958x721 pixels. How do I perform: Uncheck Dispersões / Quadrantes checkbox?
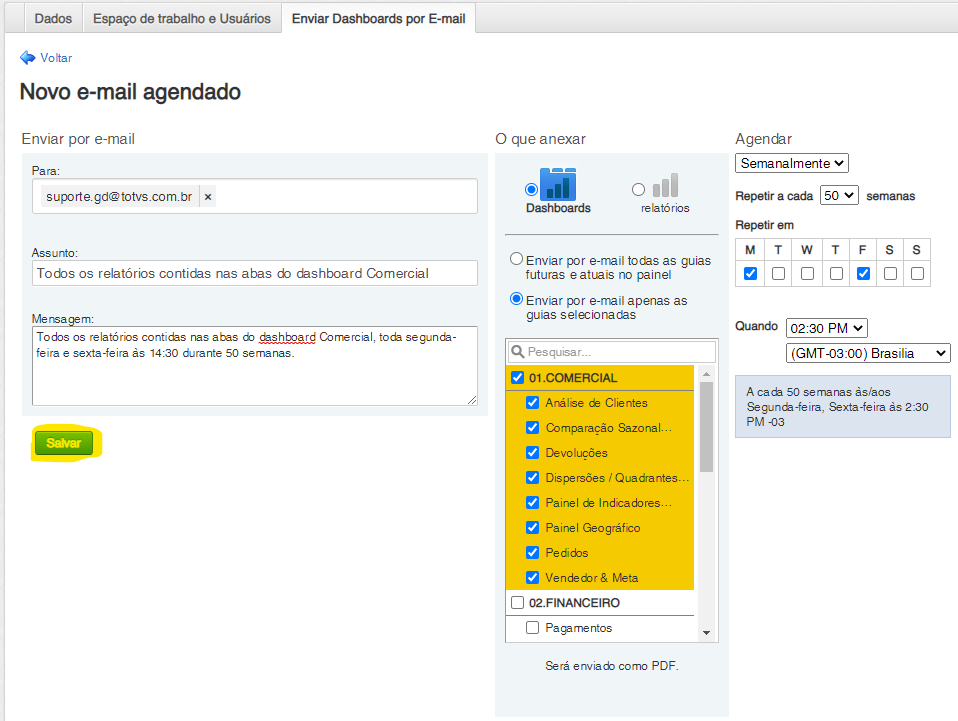[x=532, y=478]
